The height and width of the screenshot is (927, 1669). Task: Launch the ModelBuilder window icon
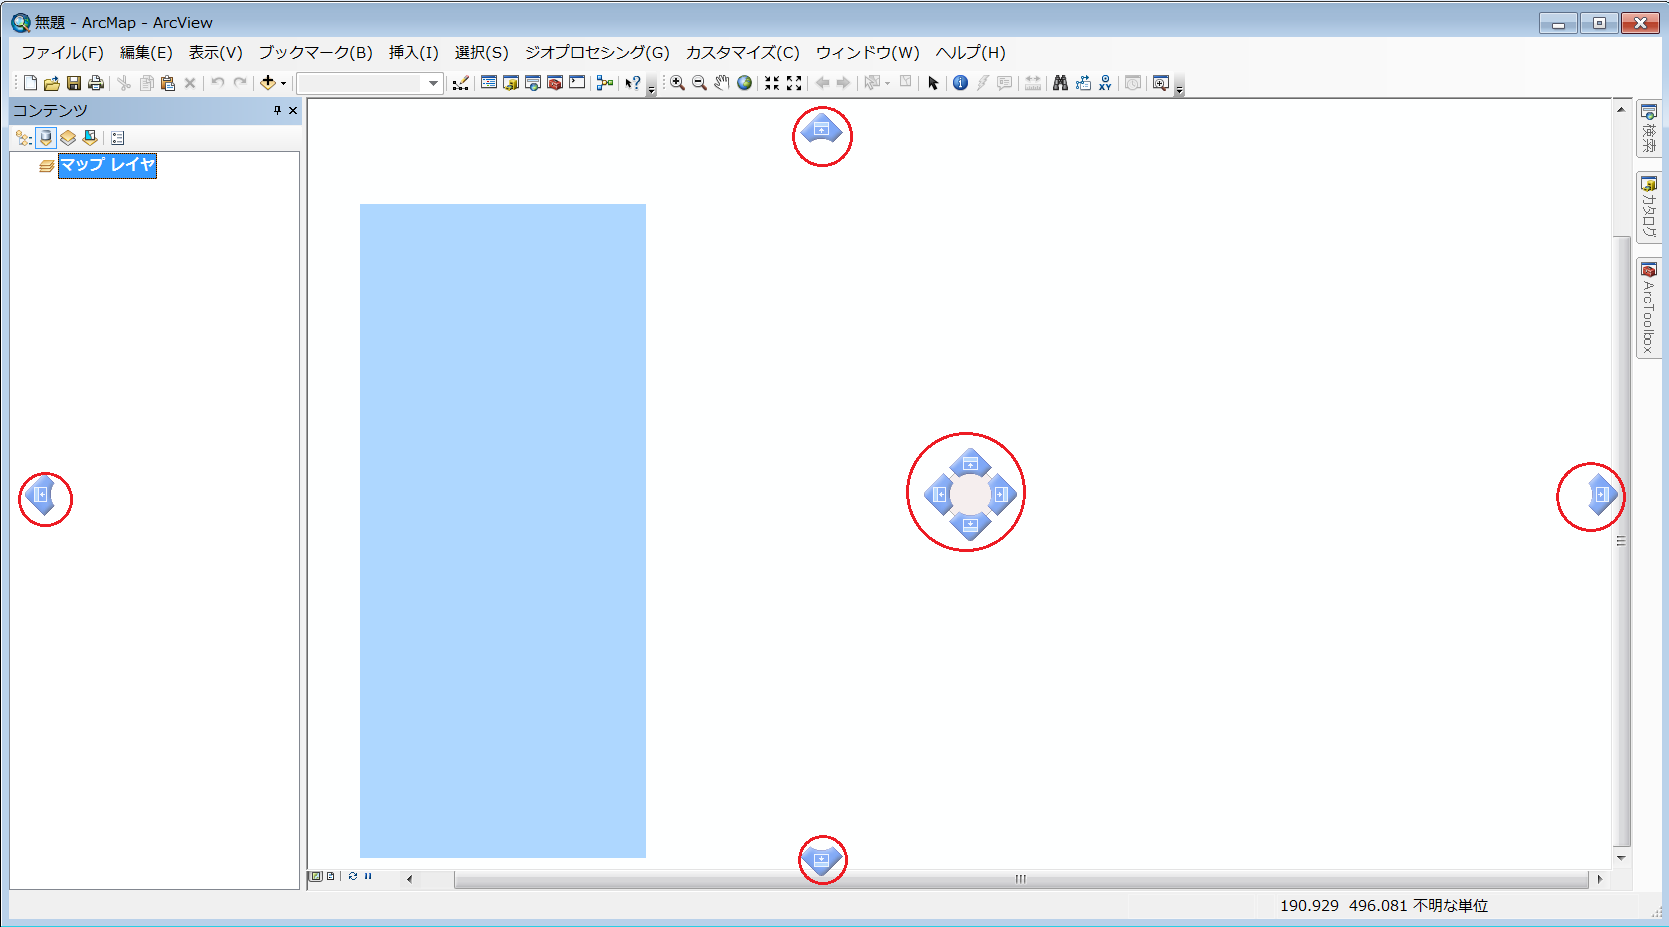pos(605,83)
